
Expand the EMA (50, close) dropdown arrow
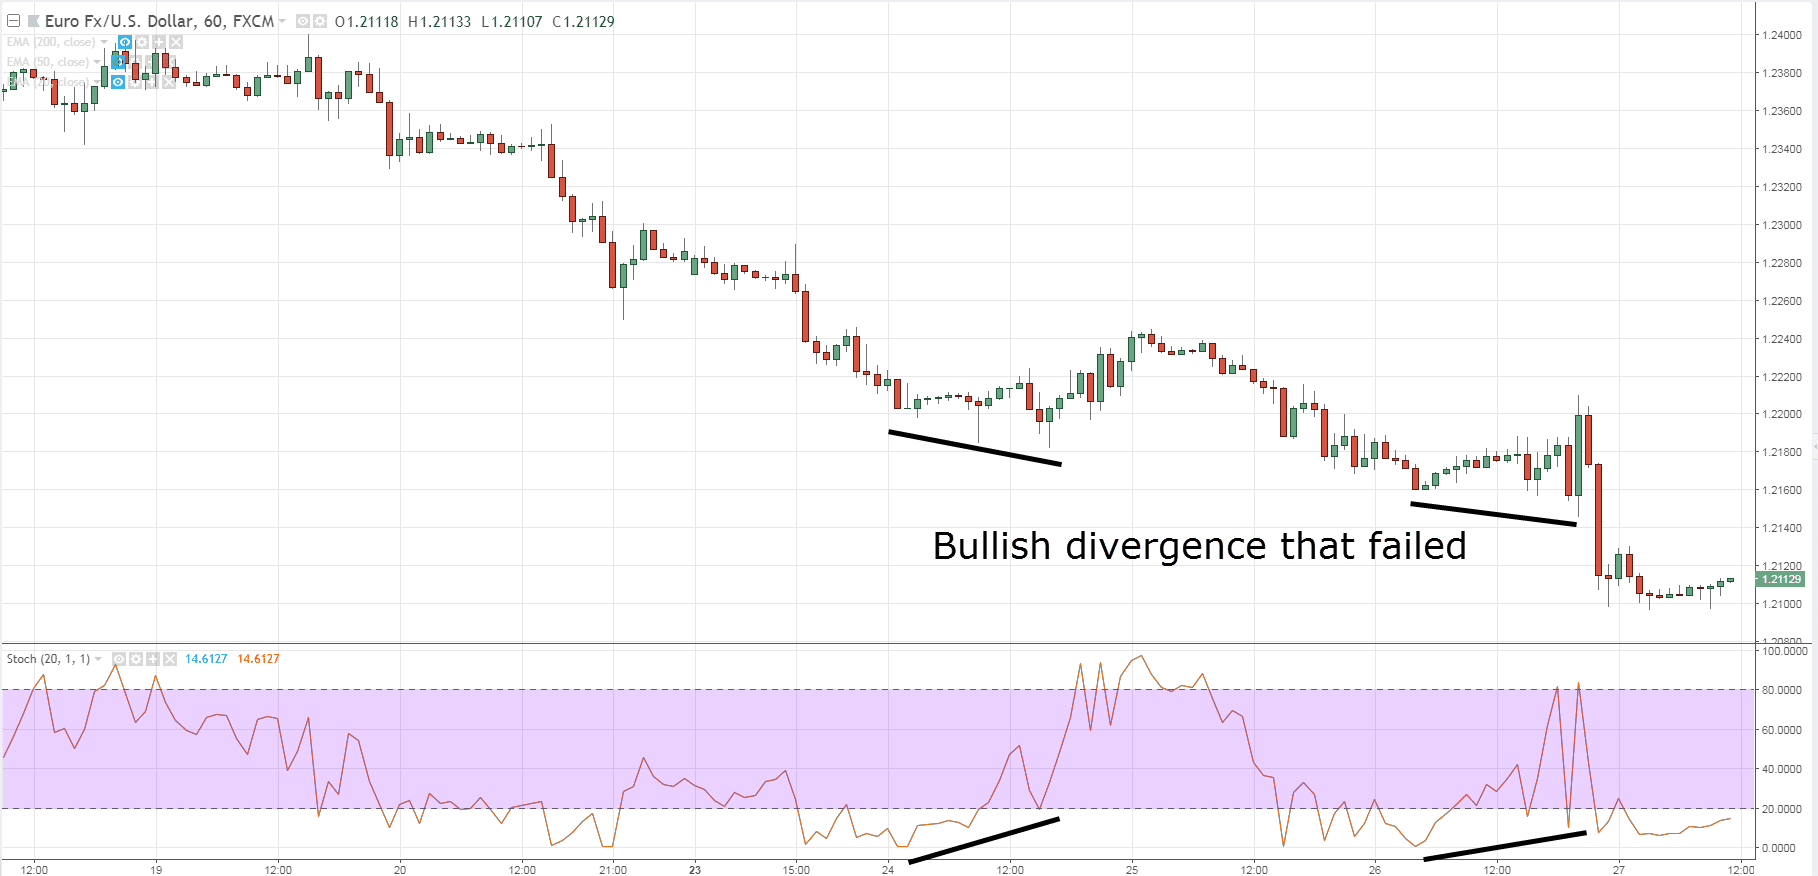pyautogui.click(x=97, y=62)
